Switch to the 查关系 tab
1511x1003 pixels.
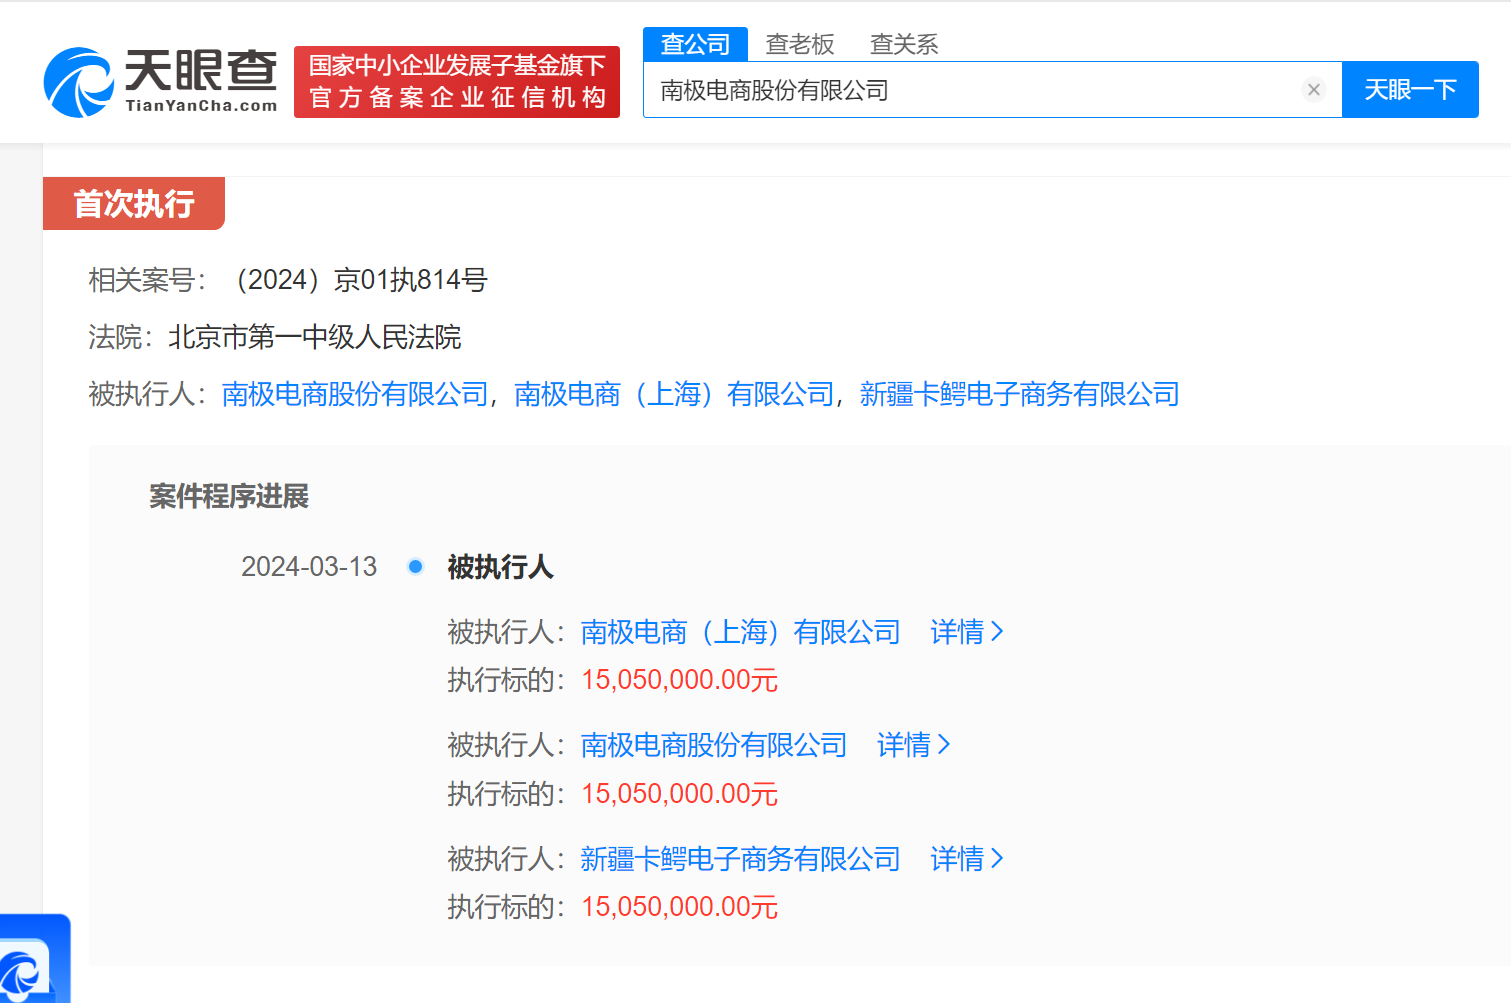point(904,44)
